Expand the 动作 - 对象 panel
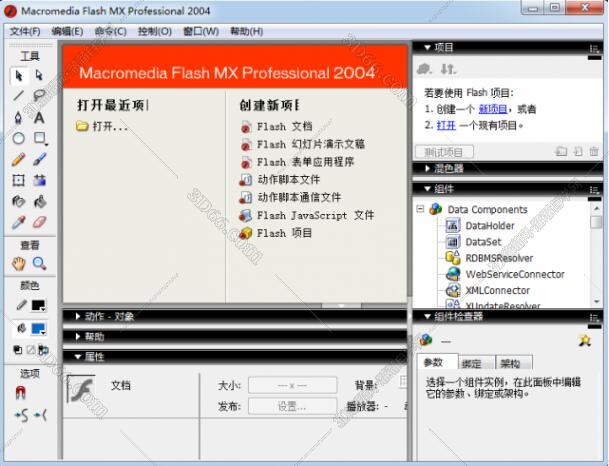 click(78, 316)
